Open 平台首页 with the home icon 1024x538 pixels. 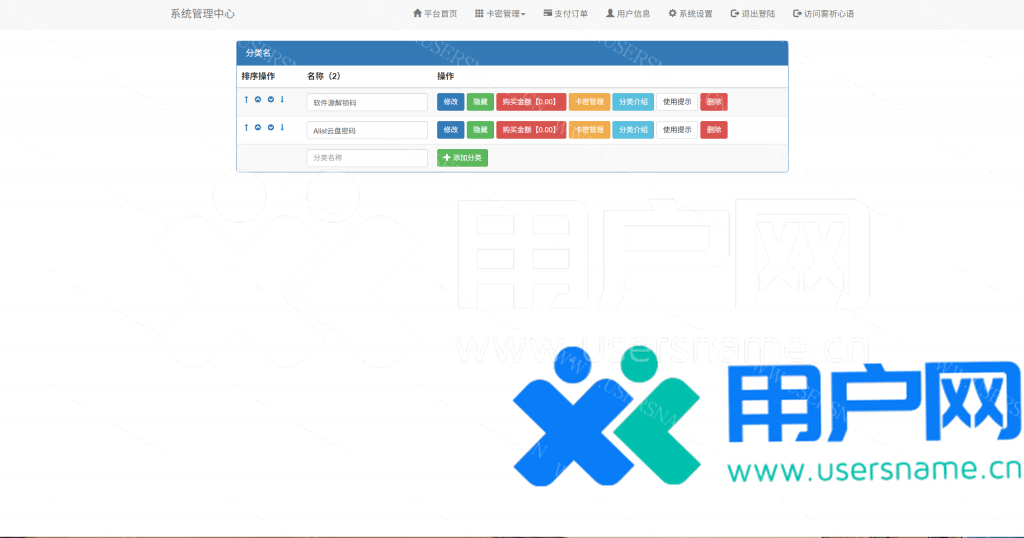[435, 14]
